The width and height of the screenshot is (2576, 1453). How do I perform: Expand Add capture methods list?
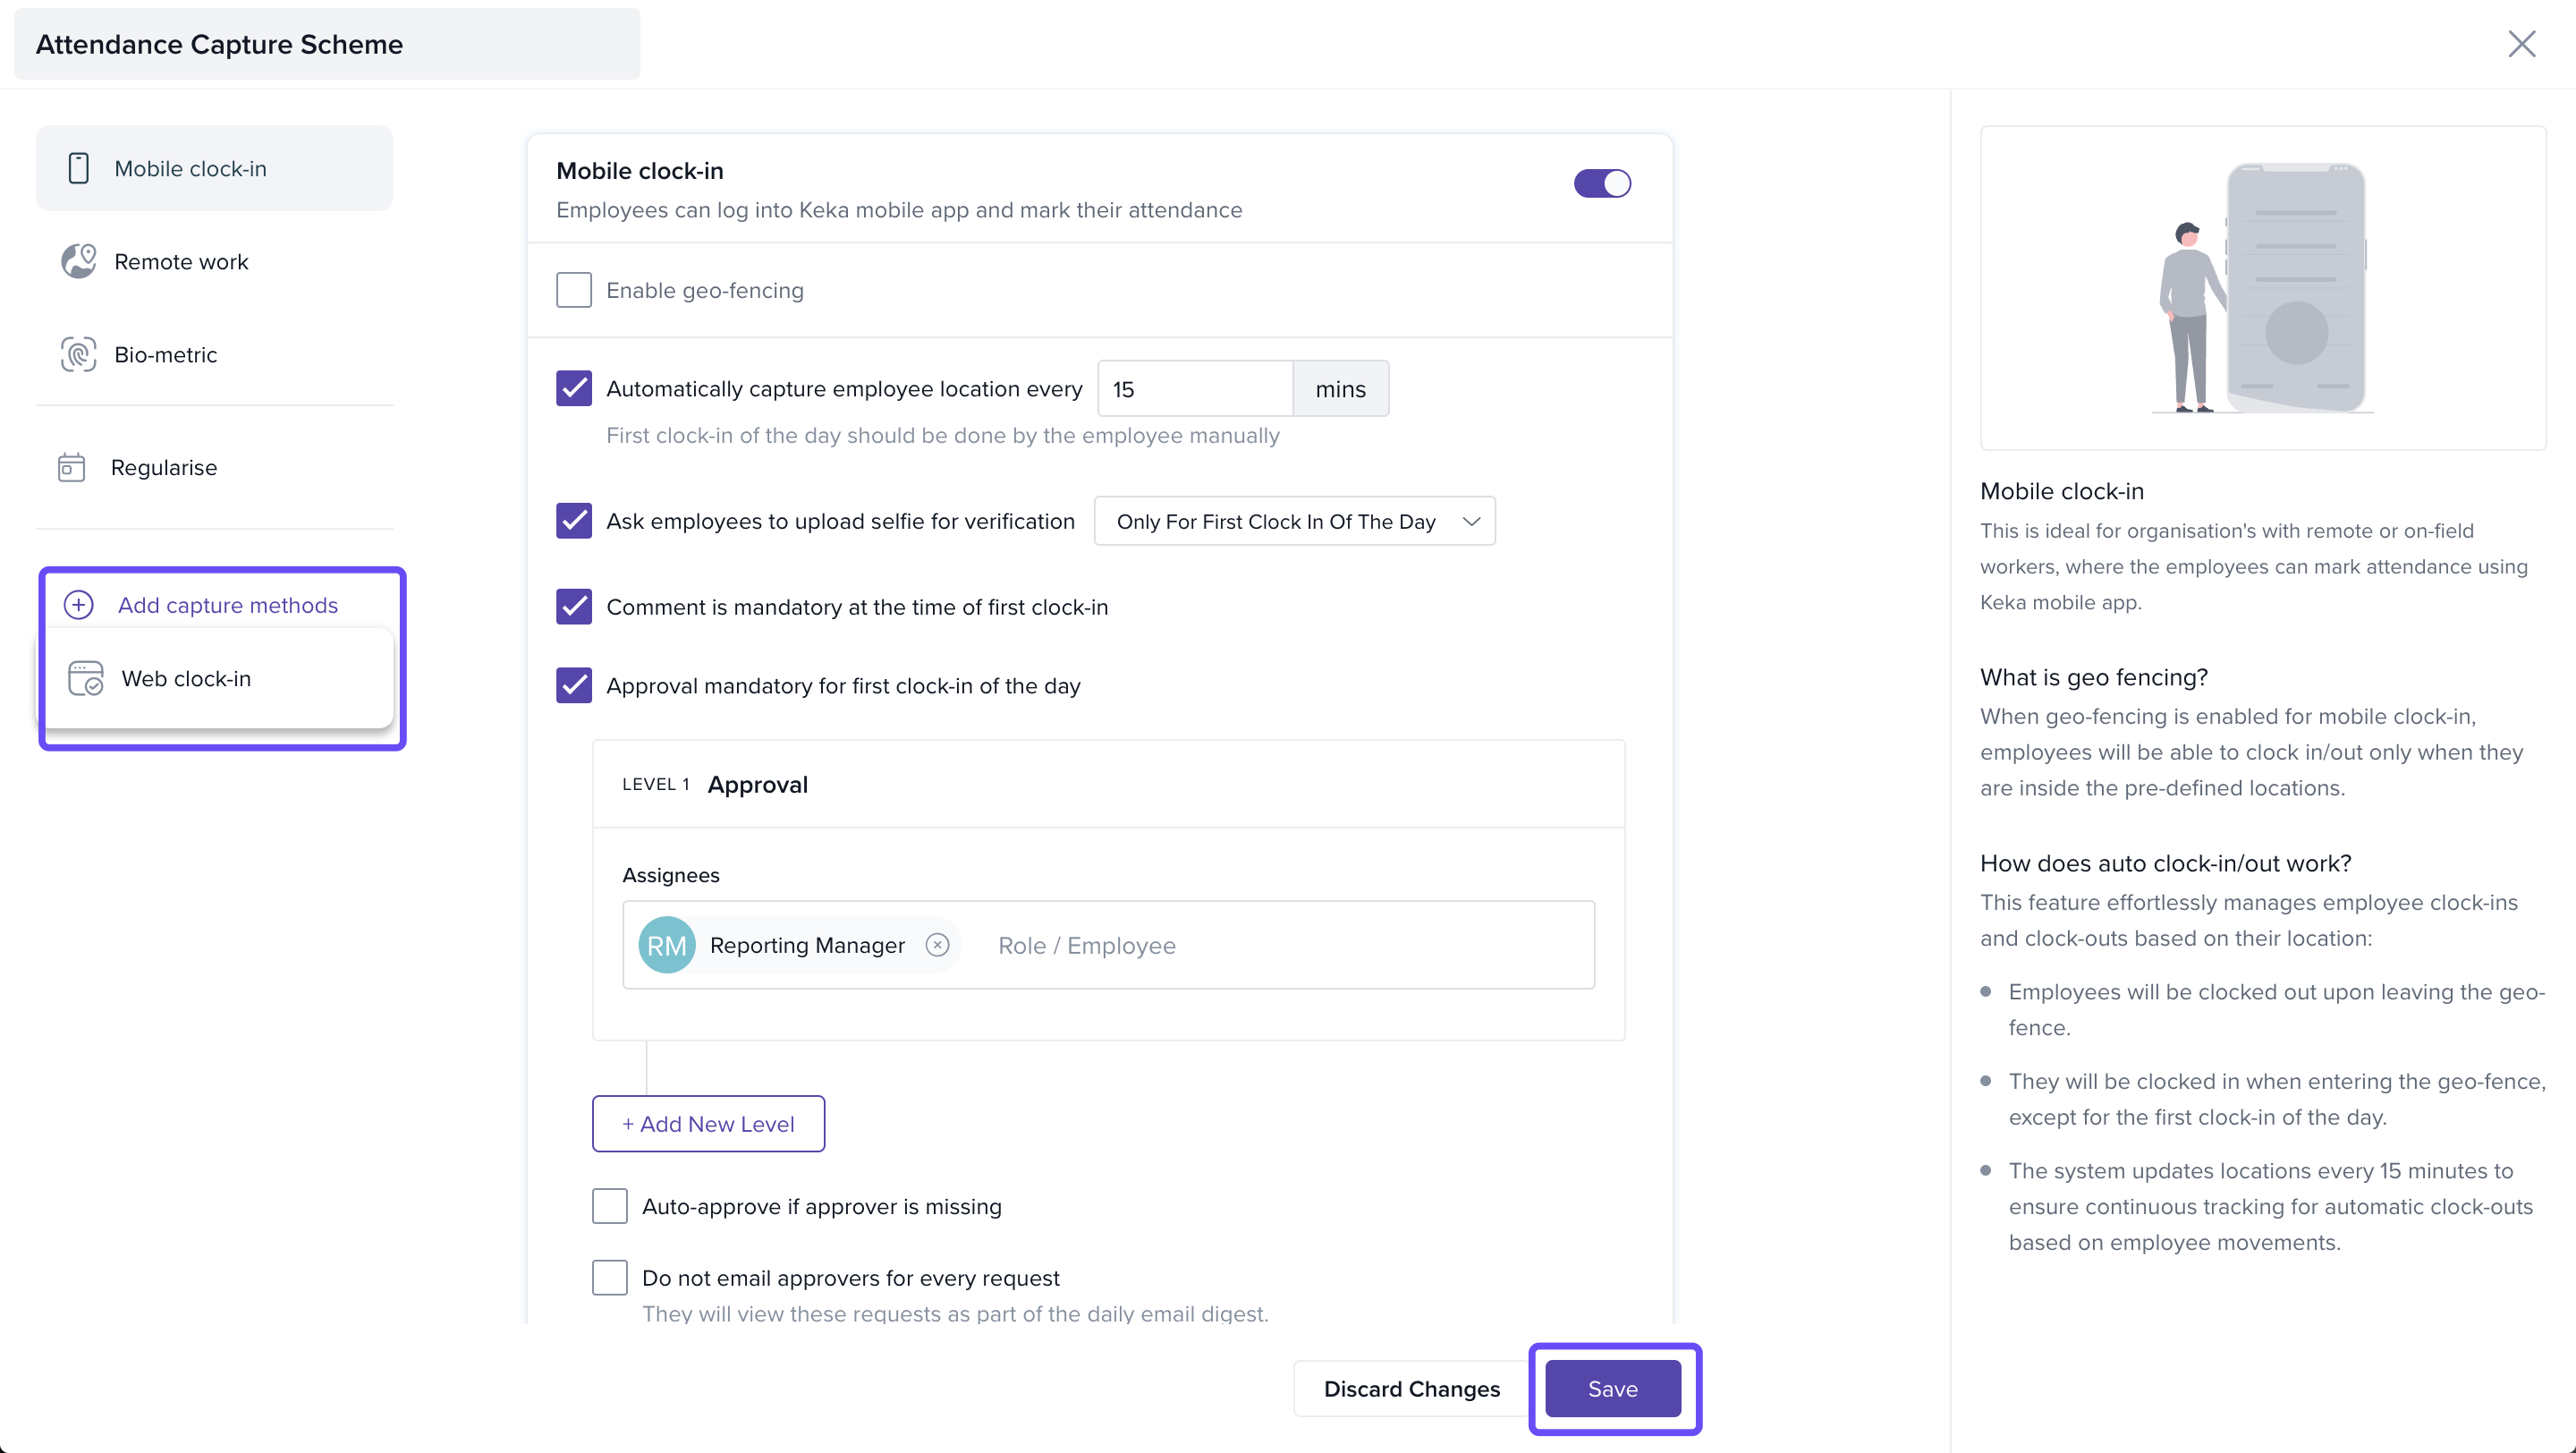pos(227,605)
